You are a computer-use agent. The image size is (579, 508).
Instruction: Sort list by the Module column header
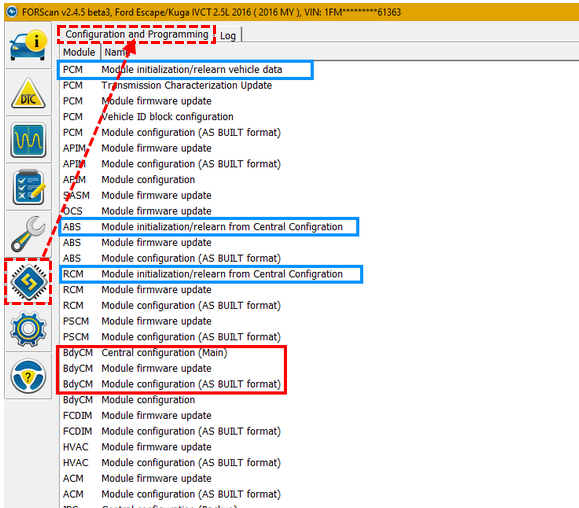point(79,52)
